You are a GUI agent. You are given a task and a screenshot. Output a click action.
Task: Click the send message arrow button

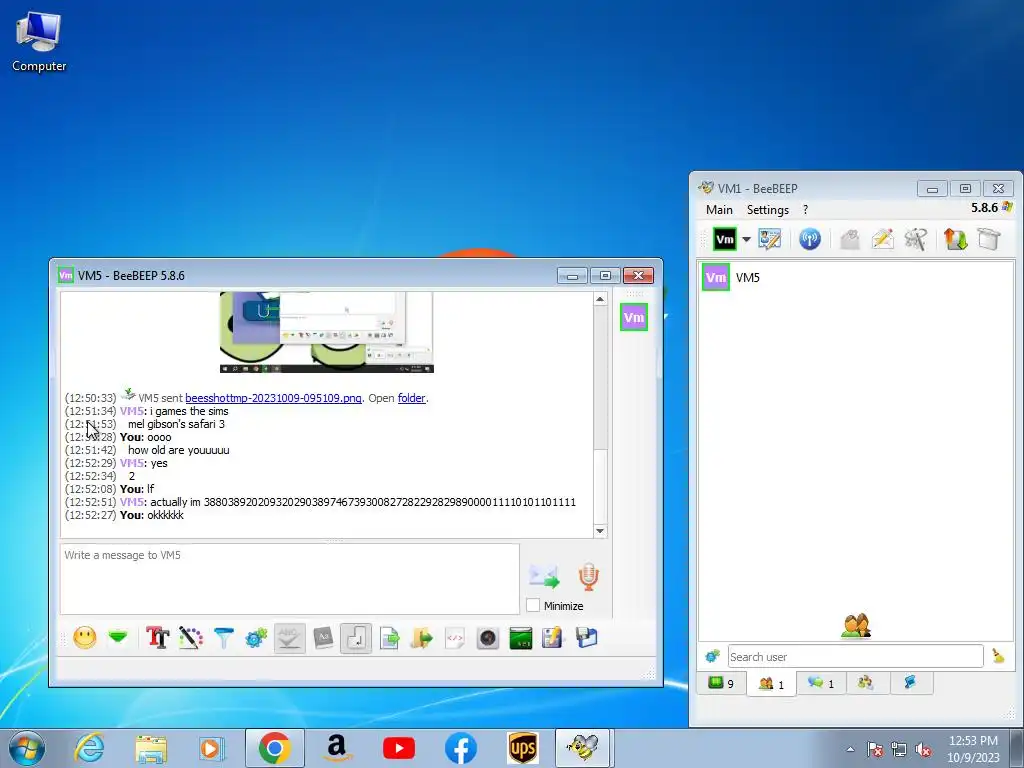(x=543, y=577)
